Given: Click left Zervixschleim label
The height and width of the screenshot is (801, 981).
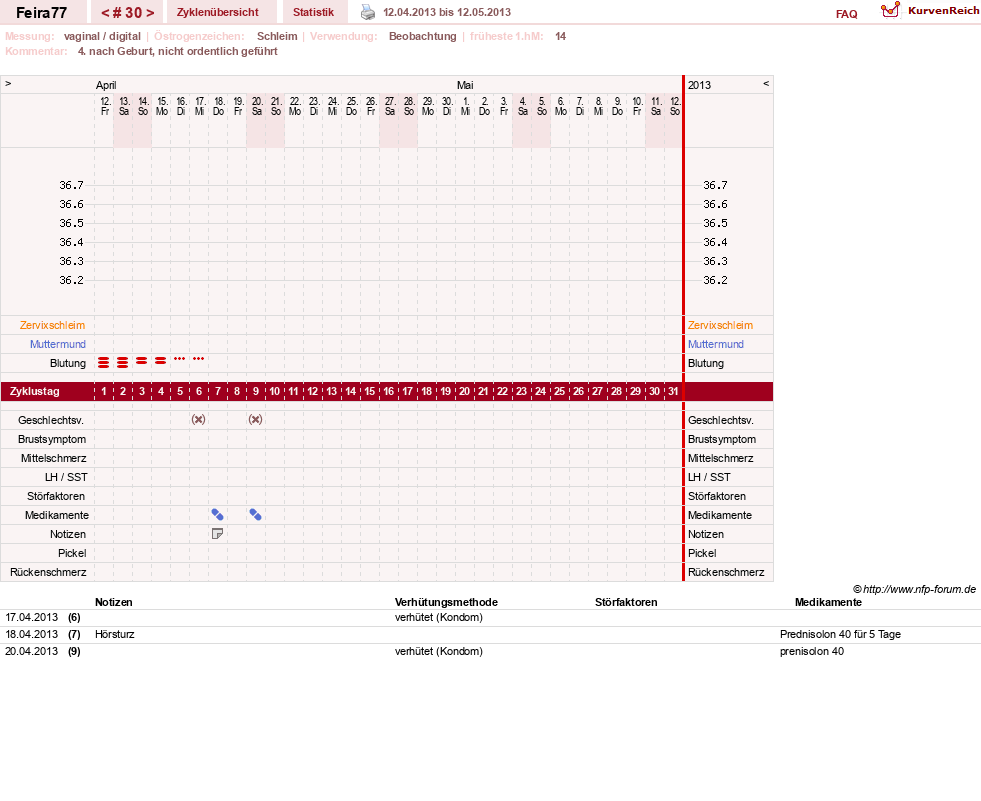Looking at the screenshot, I should (x=53, y=325).
